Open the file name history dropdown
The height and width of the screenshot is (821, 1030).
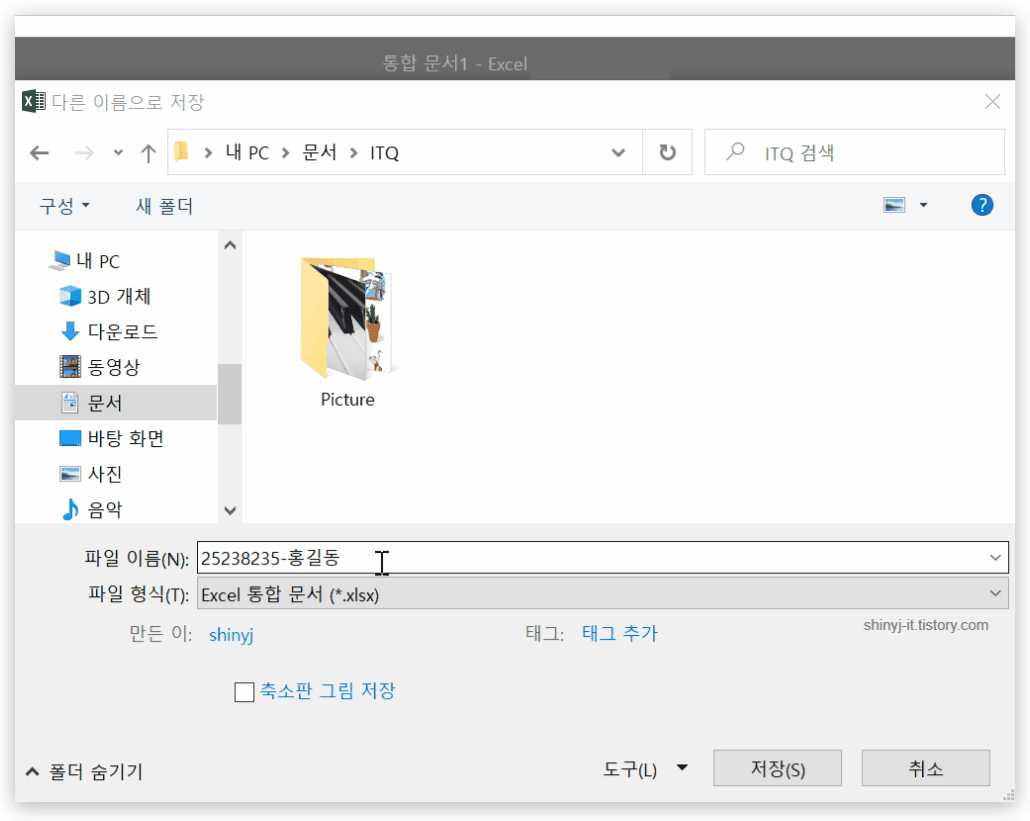[995, 558]
